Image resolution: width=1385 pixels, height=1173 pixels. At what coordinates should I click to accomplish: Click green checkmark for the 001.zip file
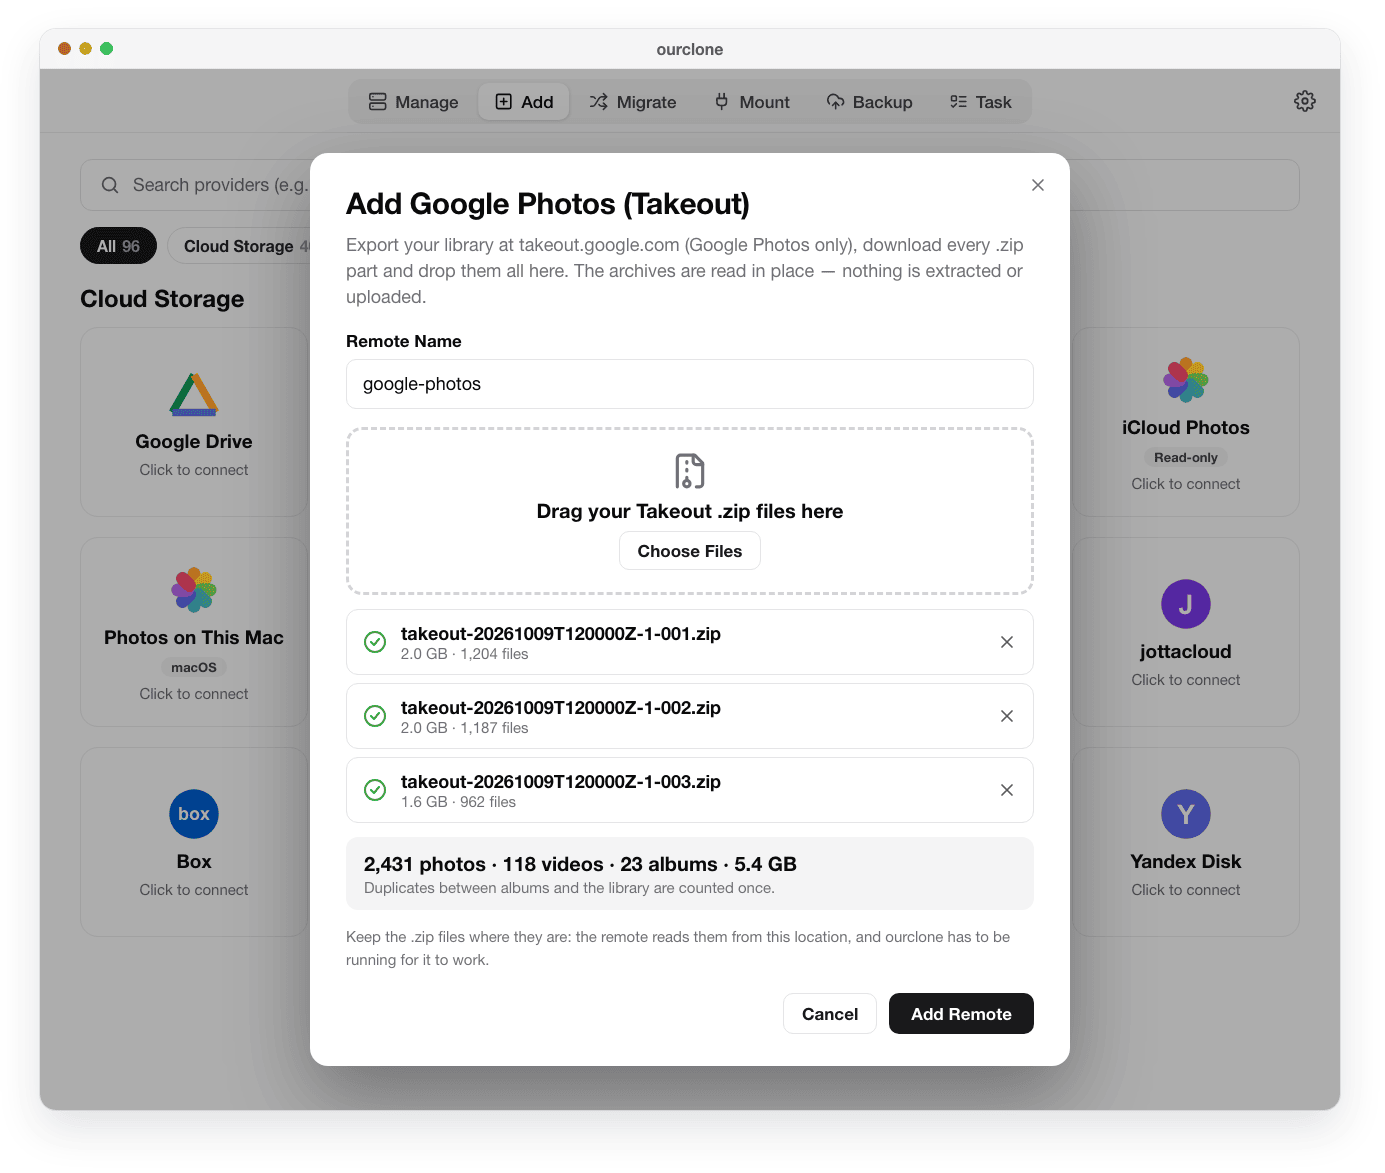(375, 642)
